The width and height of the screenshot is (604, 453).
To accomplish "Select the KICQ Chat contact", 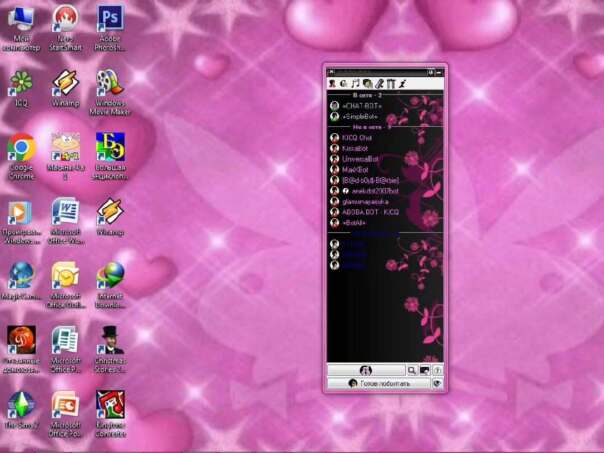I will click(357, 138).
